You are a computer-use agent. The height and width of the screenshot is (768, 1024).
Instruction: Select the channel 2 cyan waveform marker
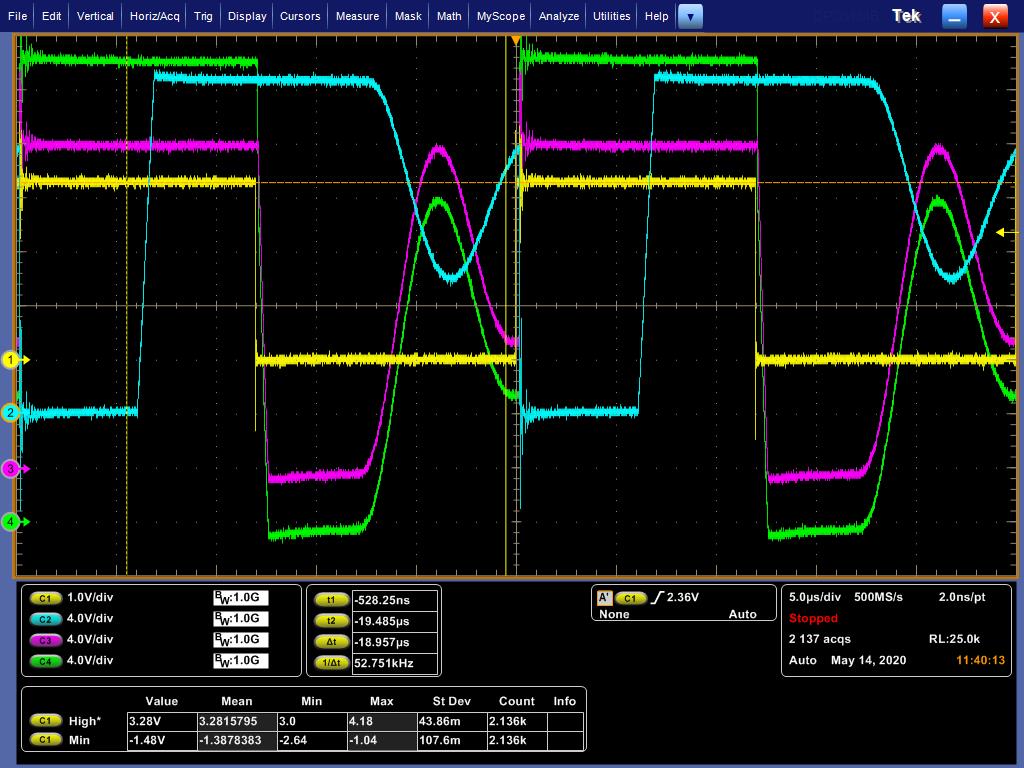12,412
